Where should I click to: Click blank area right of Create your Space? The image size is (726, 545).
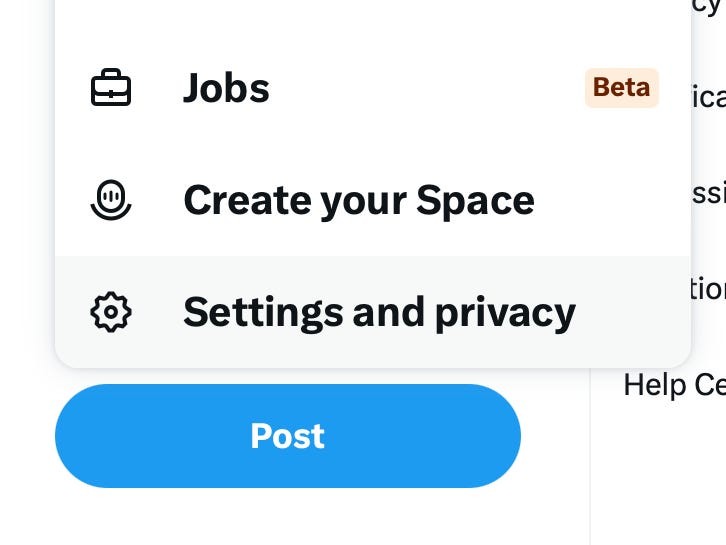(x=610, y=201)
